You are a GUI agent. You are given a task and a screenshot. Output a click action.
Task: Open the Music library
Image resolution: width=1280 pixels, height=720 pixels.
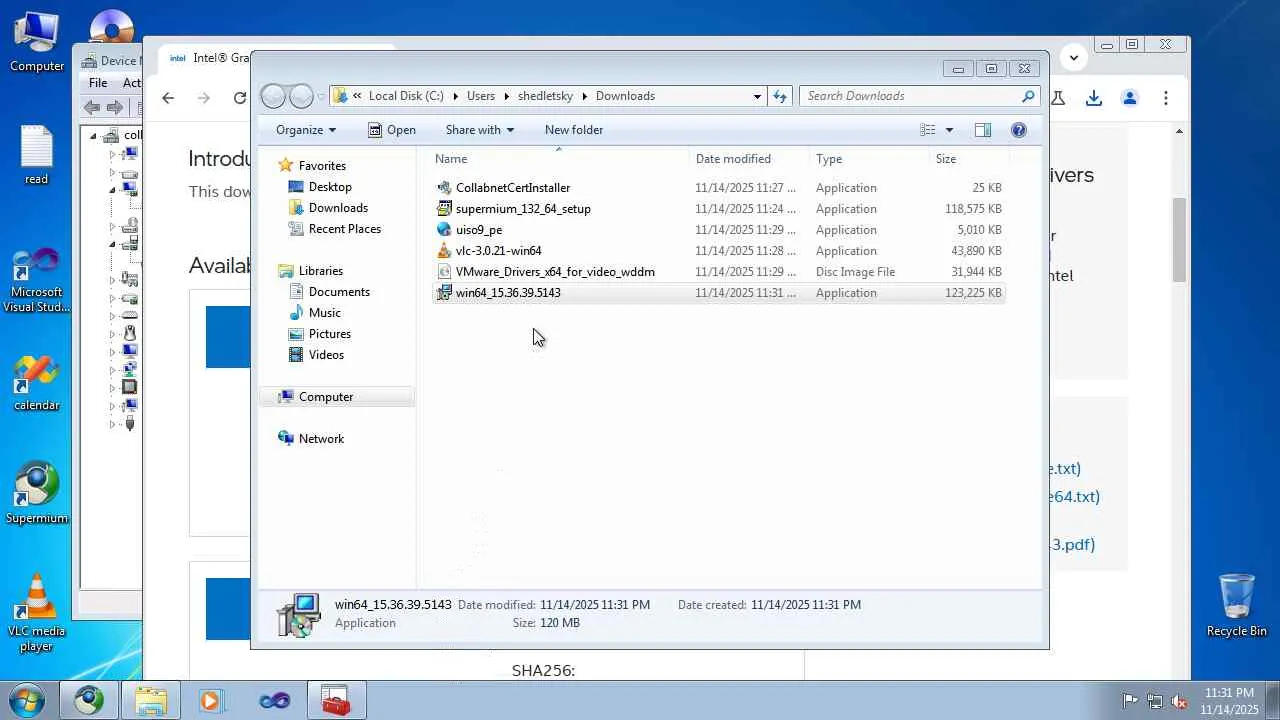pos(324,313)
